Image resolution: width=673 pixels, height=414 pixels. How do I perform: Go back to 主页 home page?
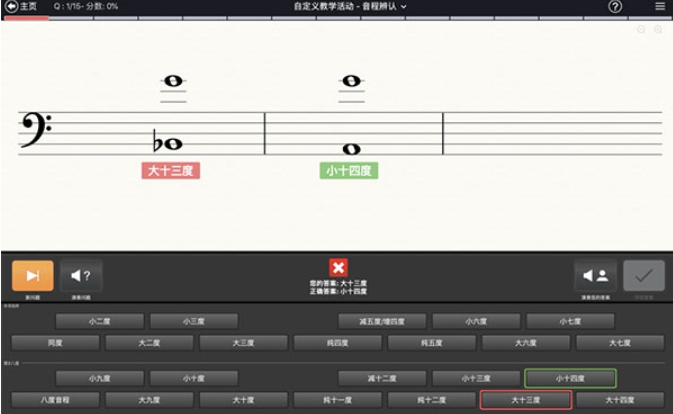[21, 6]
